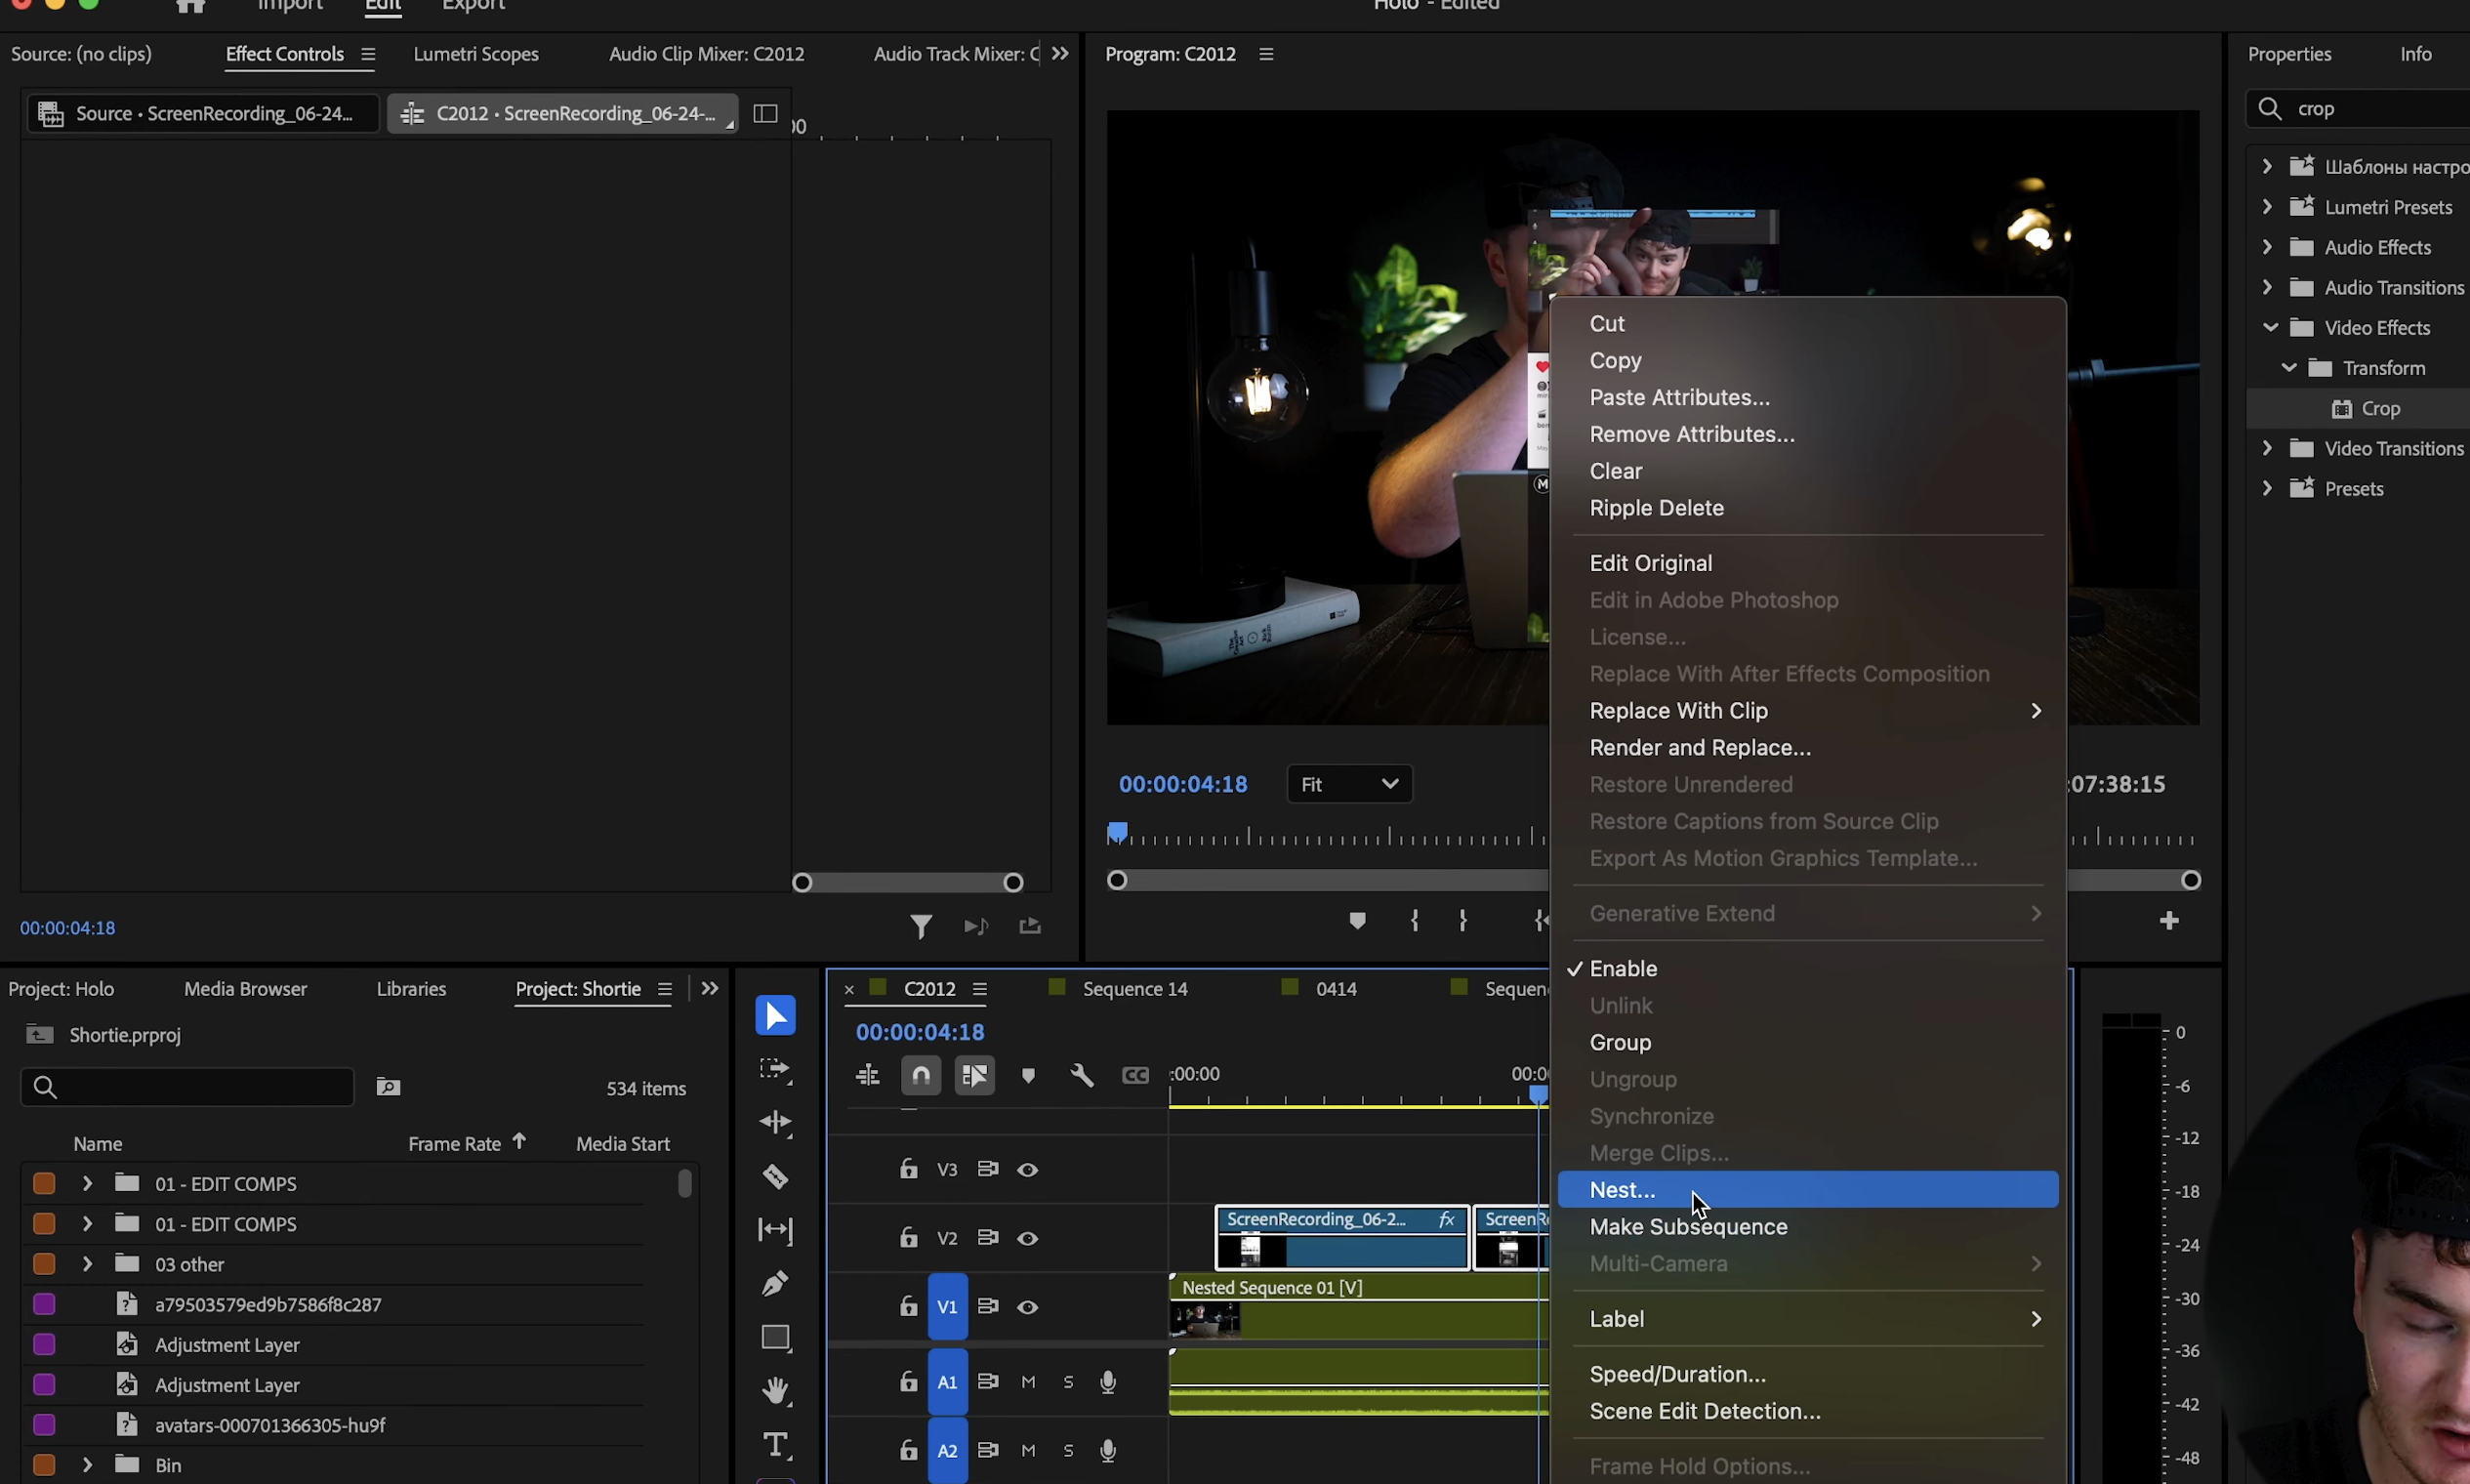Select the Pen tool
Image resolution: width=2470 pixels, height=1484 pixels.
pos(775,1283)
